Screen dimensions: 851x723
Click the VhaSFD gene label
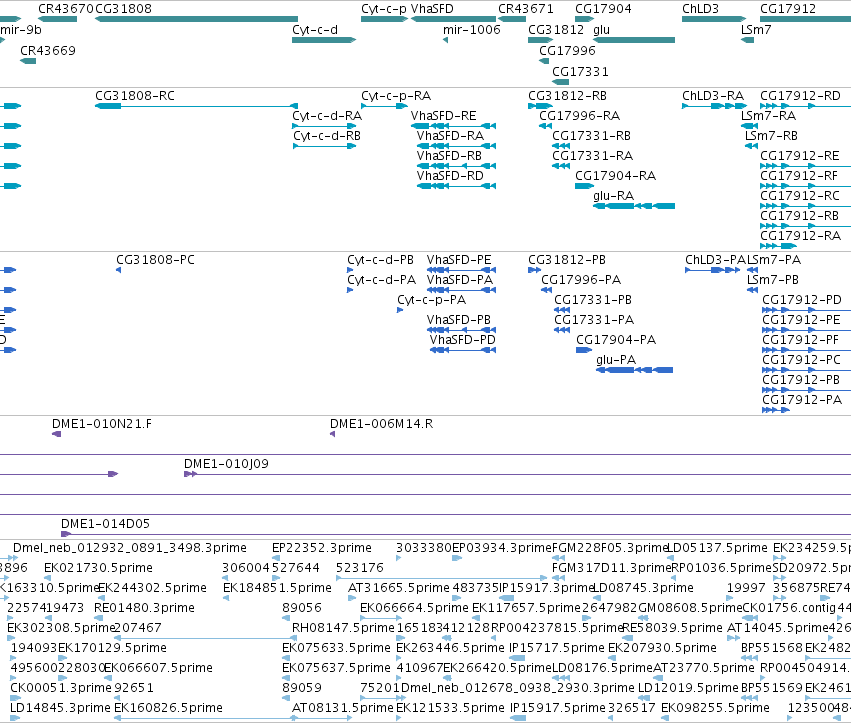[x=432, y=9]
